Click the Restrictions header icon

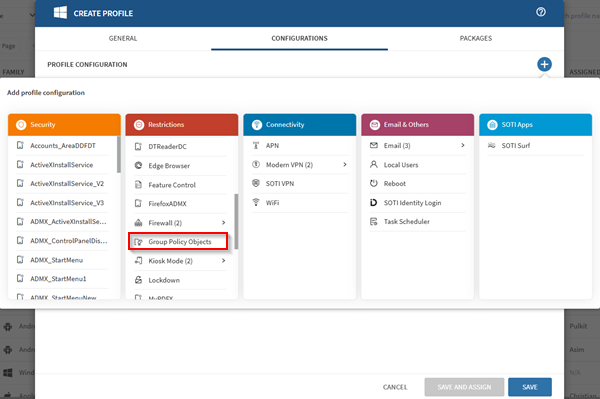click(x=139, y=125)
